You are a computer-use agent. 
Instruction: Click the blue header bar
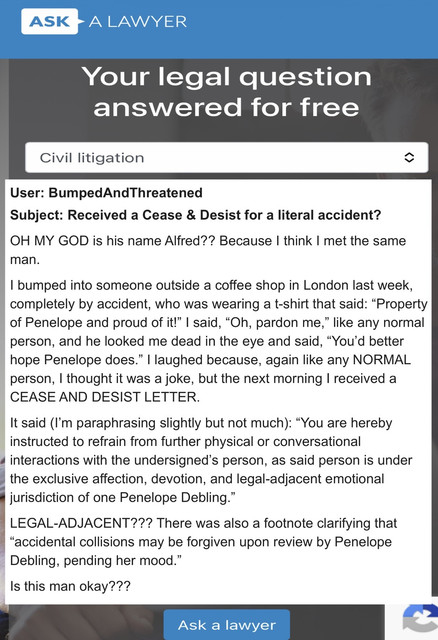pos(219,29)
